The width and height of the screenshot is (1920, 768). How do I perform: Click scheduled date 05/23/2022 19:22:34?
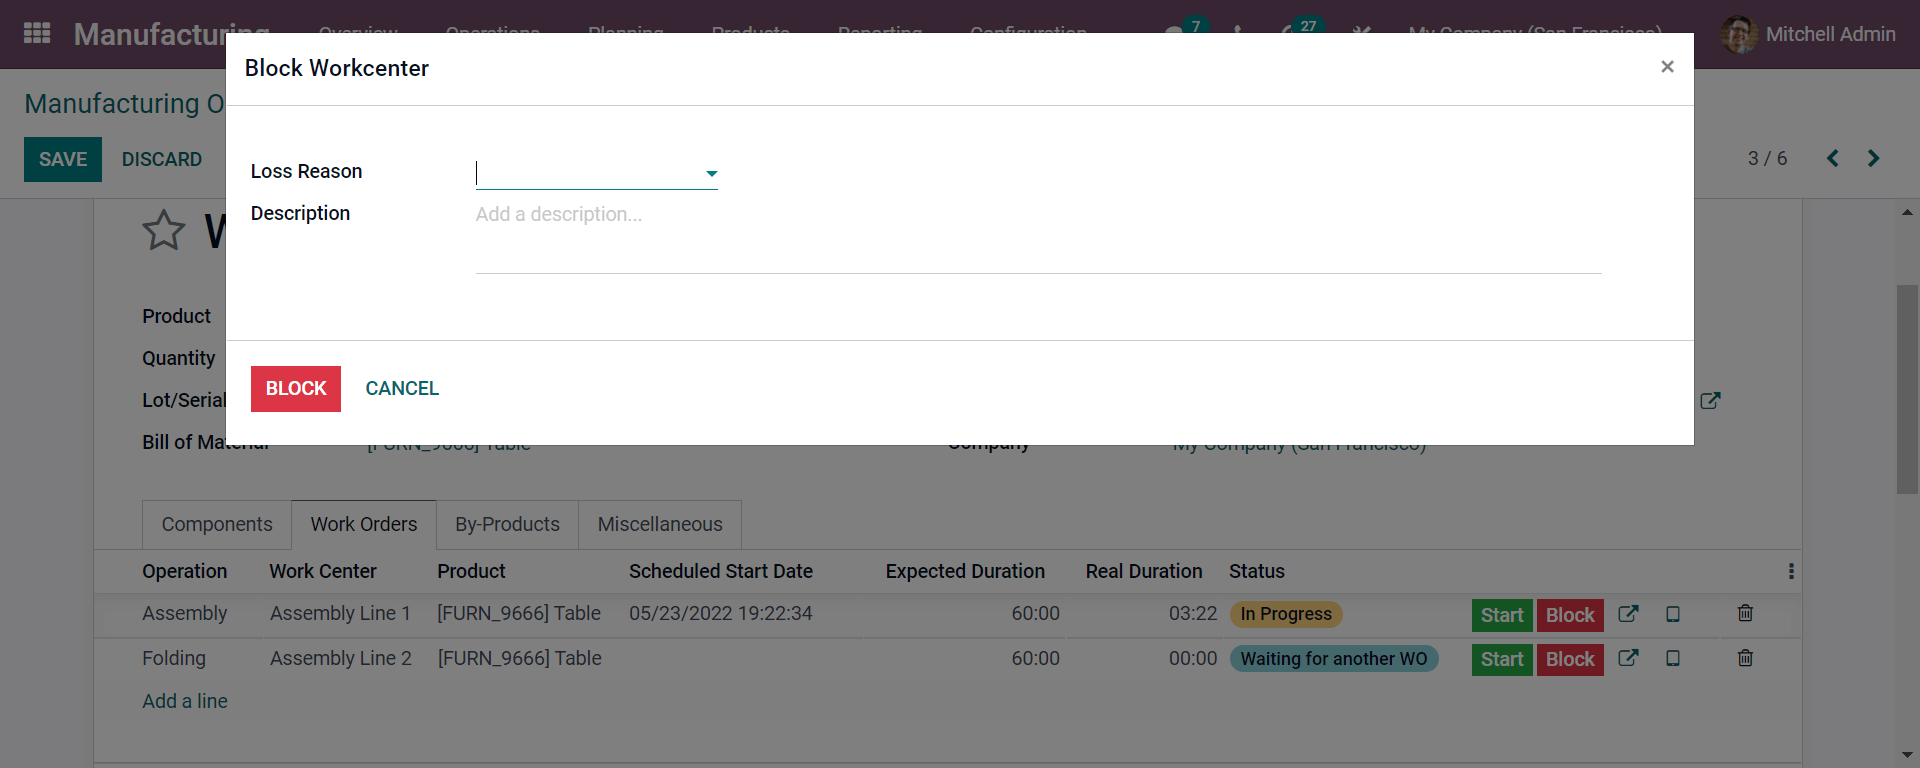(721, 613)
